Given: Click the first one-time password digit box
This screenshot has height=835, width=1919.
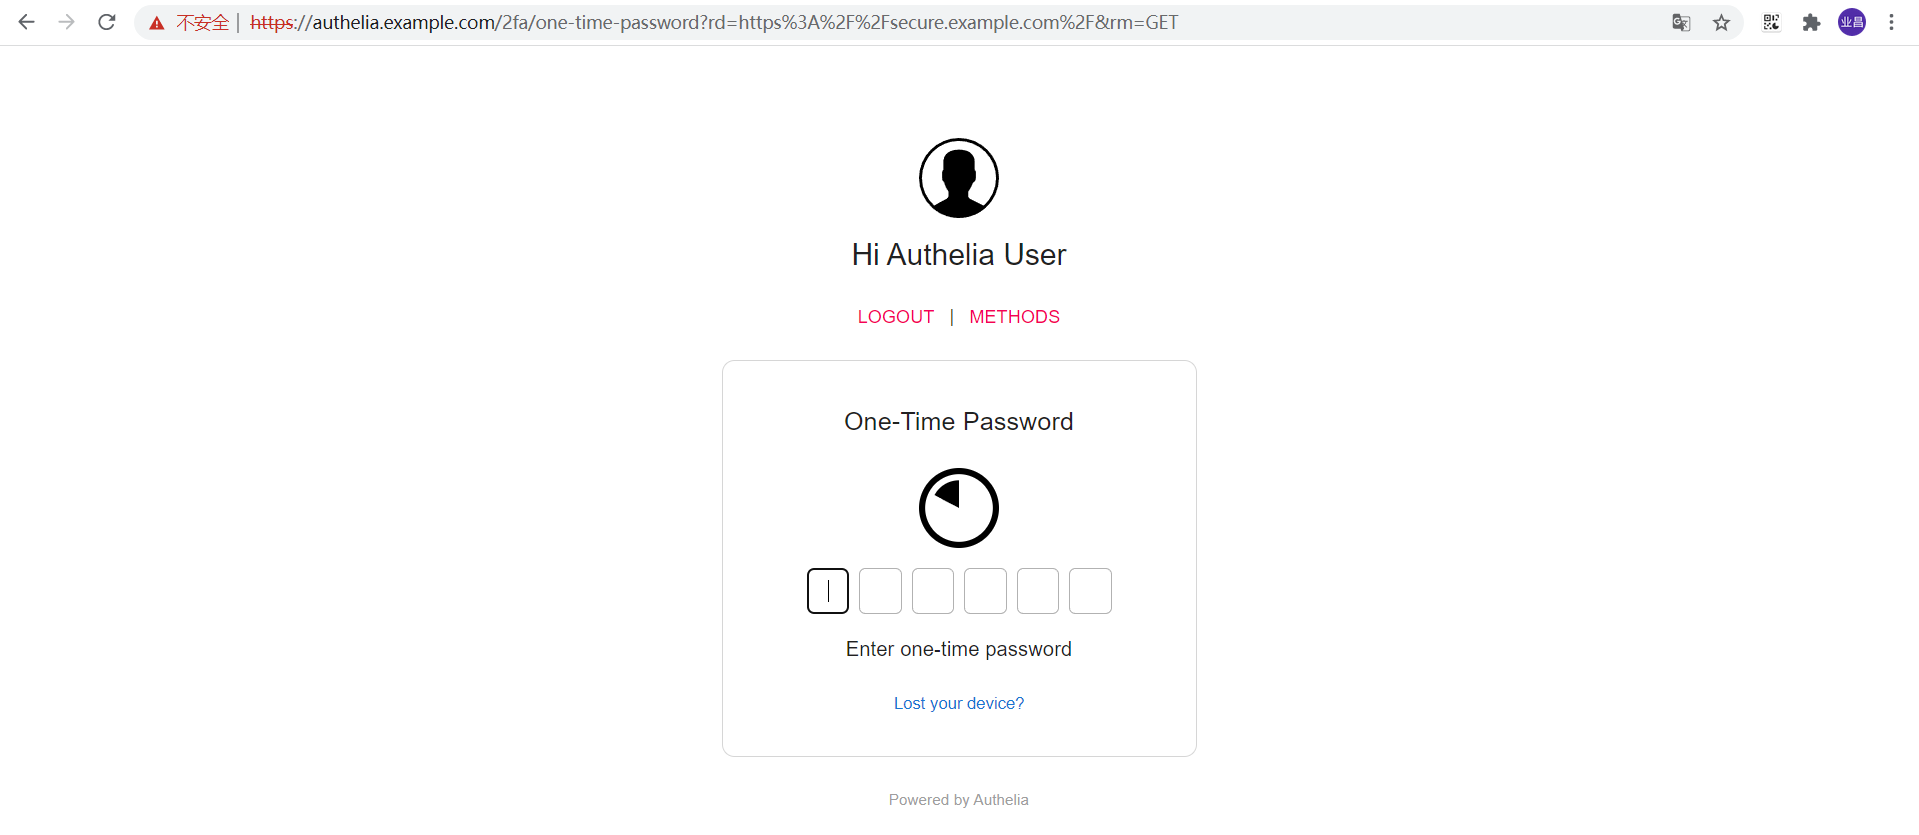Looking at the screenshot, I should point(827,591).
